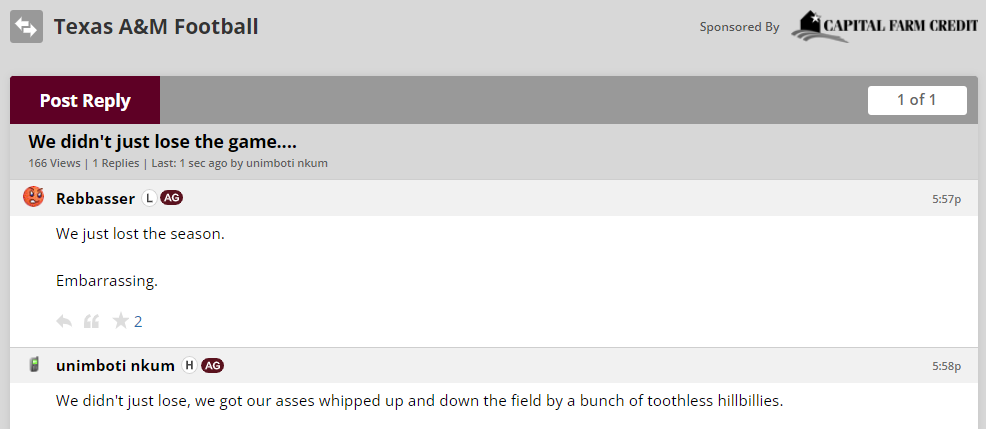
Task: Click the L badge next to Rebbasser
Action: tap(149, 198)
